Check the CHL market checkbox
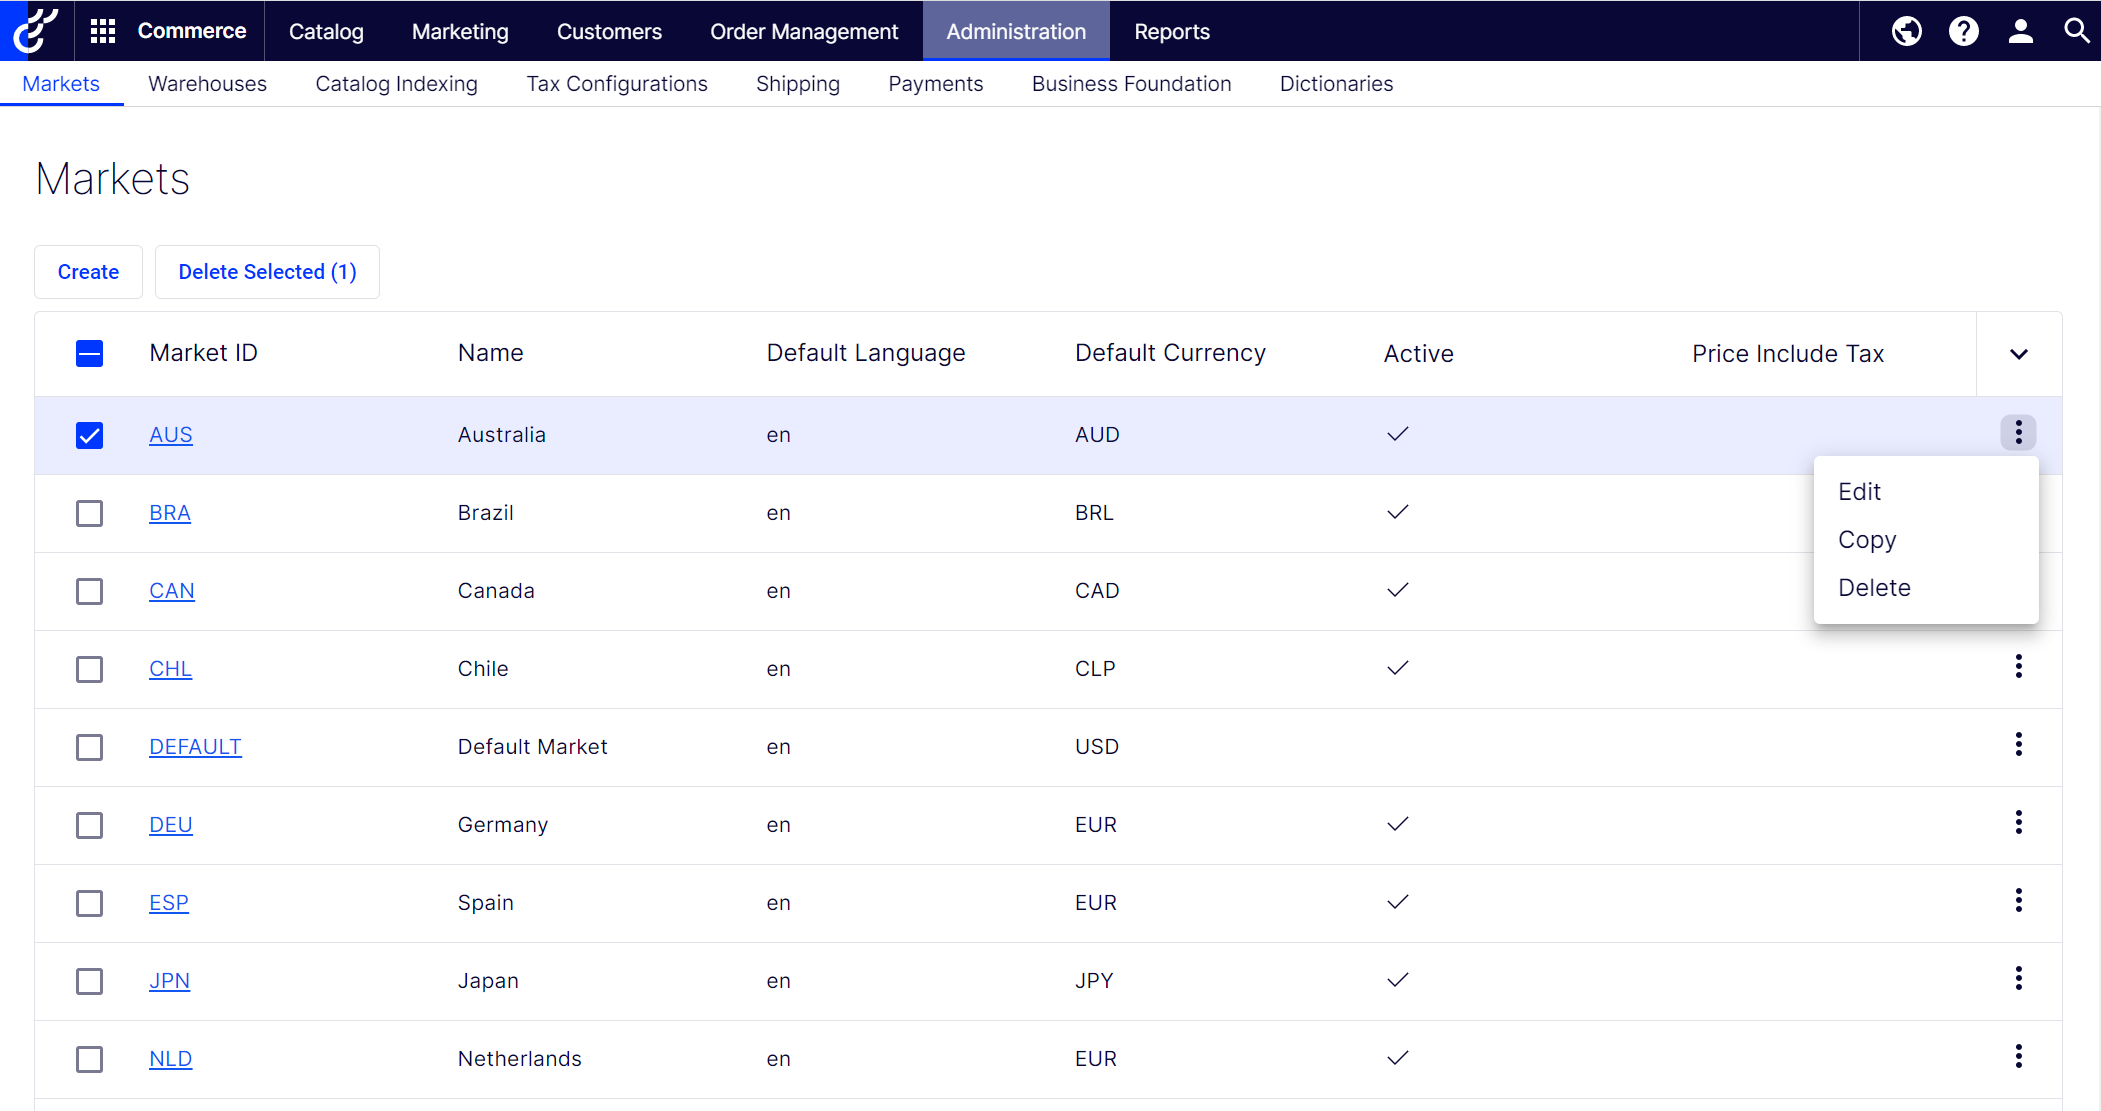2101x1111 pixels. 89,670
